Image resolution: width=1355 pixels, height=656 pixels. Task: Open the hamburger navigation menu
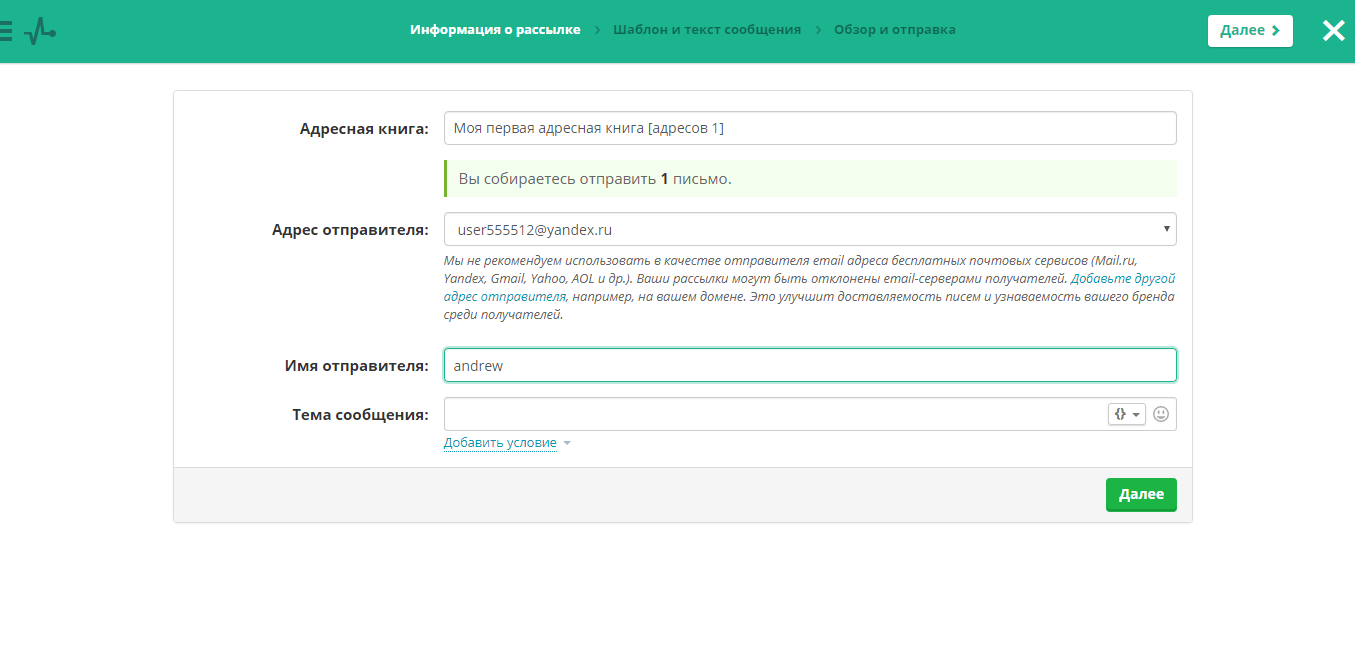pyautogui.click(x=6, y=31)
